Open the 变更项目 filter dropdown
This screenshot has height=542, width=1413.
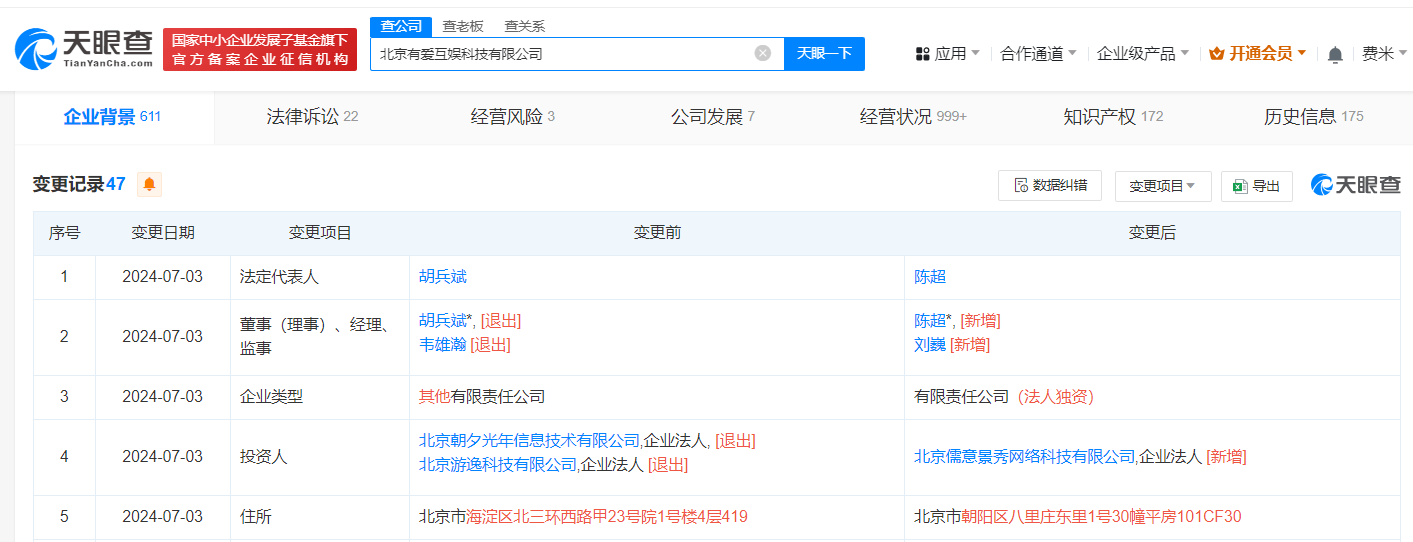pos(1163,186)
